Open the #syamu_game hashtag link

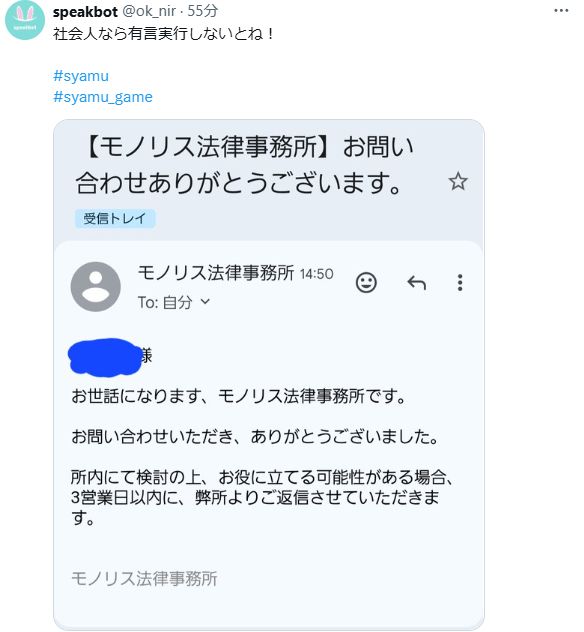tap(103, 97)
